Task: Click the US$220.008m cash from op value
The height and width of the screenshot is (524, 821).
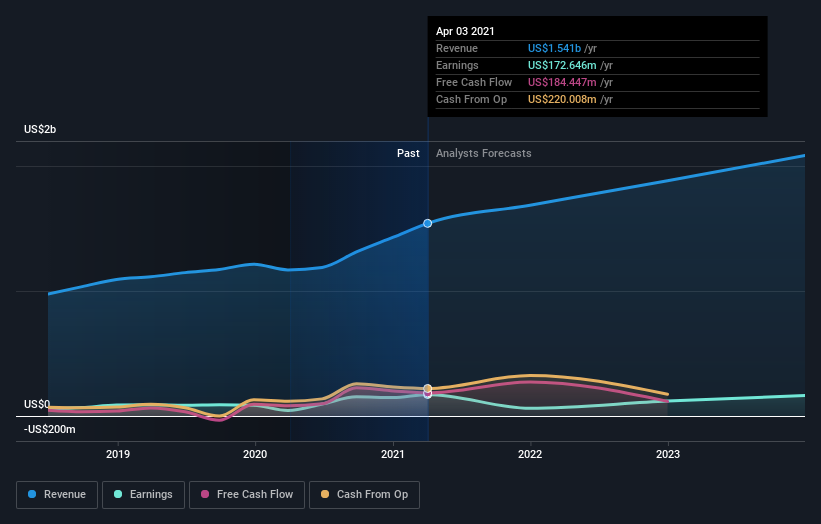Action: pyautogui.click(x=562, y=99)
